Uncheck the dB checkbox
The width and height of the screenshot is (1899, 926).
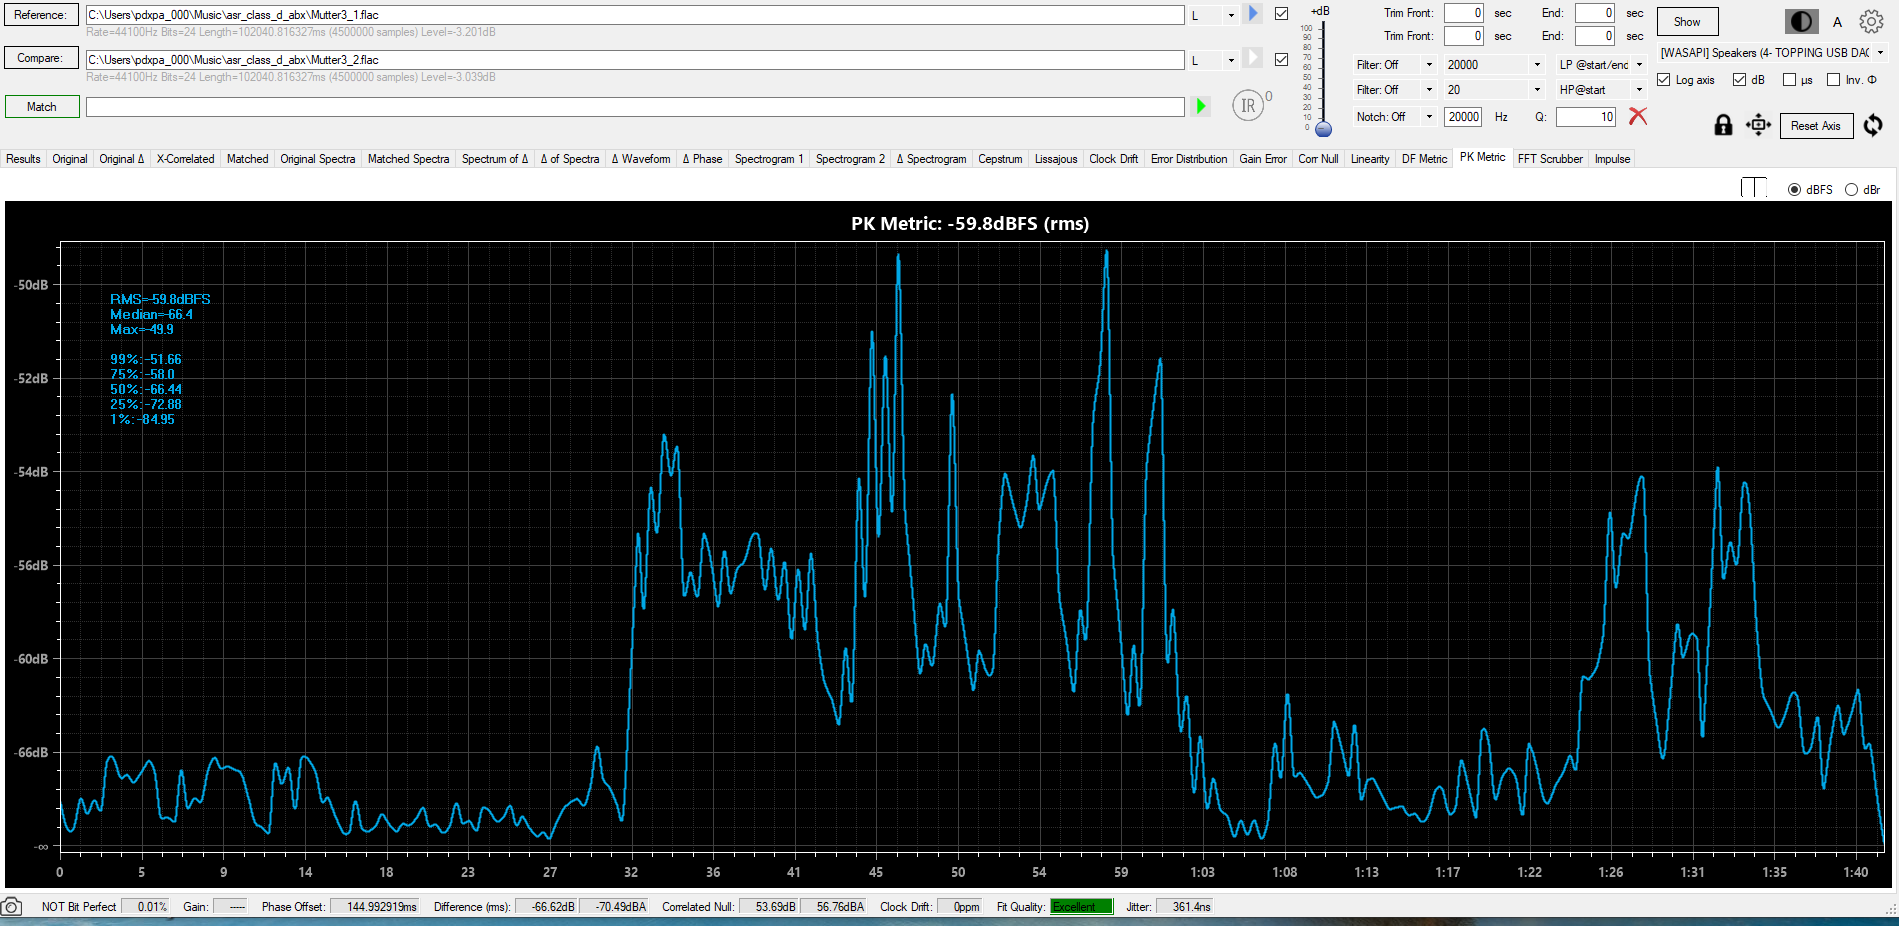point(1740,80)
